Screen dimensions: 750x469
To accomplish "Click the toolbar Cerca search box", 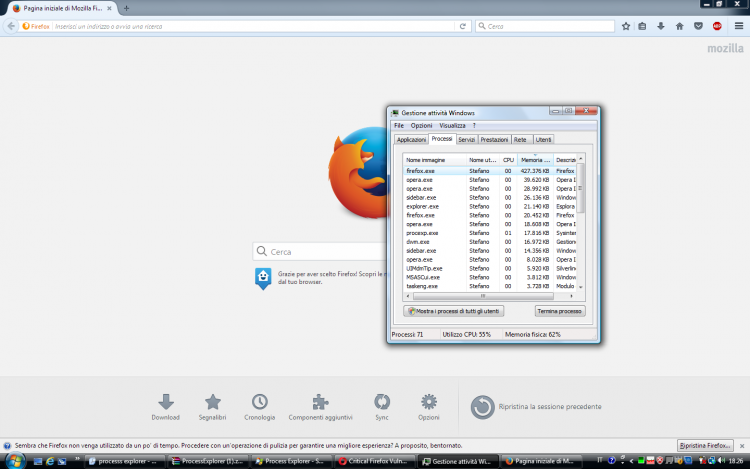I will click(x=545, y=26).
